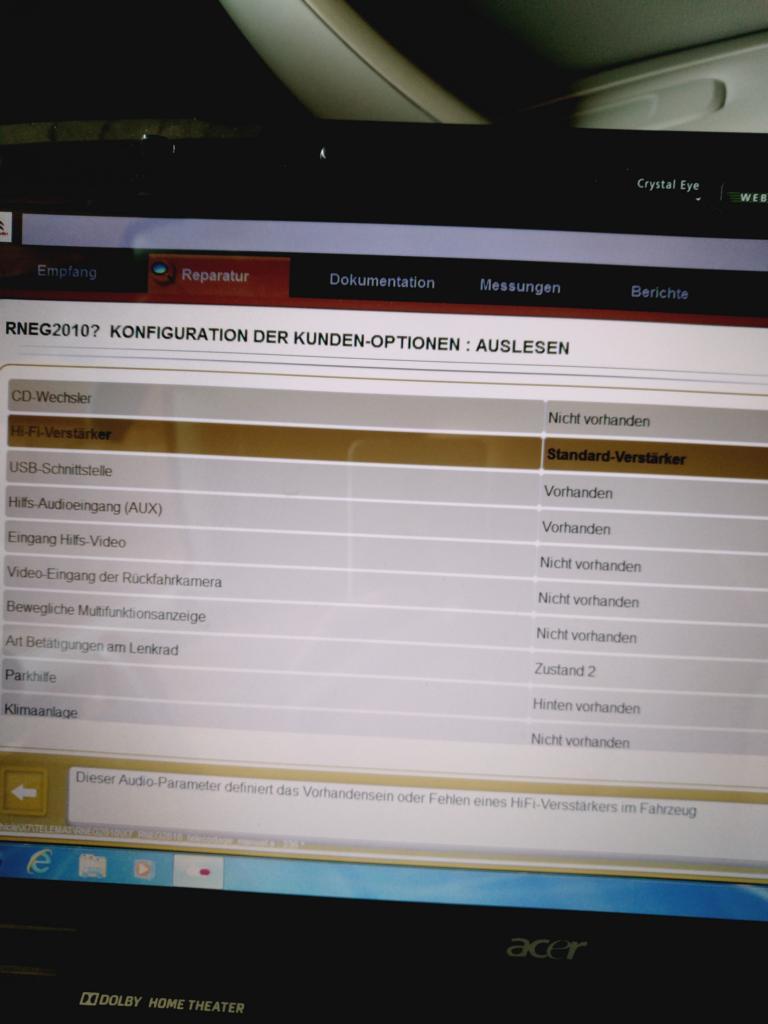
Task: Click Nicht vorhanden for Eingang Hilfs-Video
Action: click(x=590, y=564)
